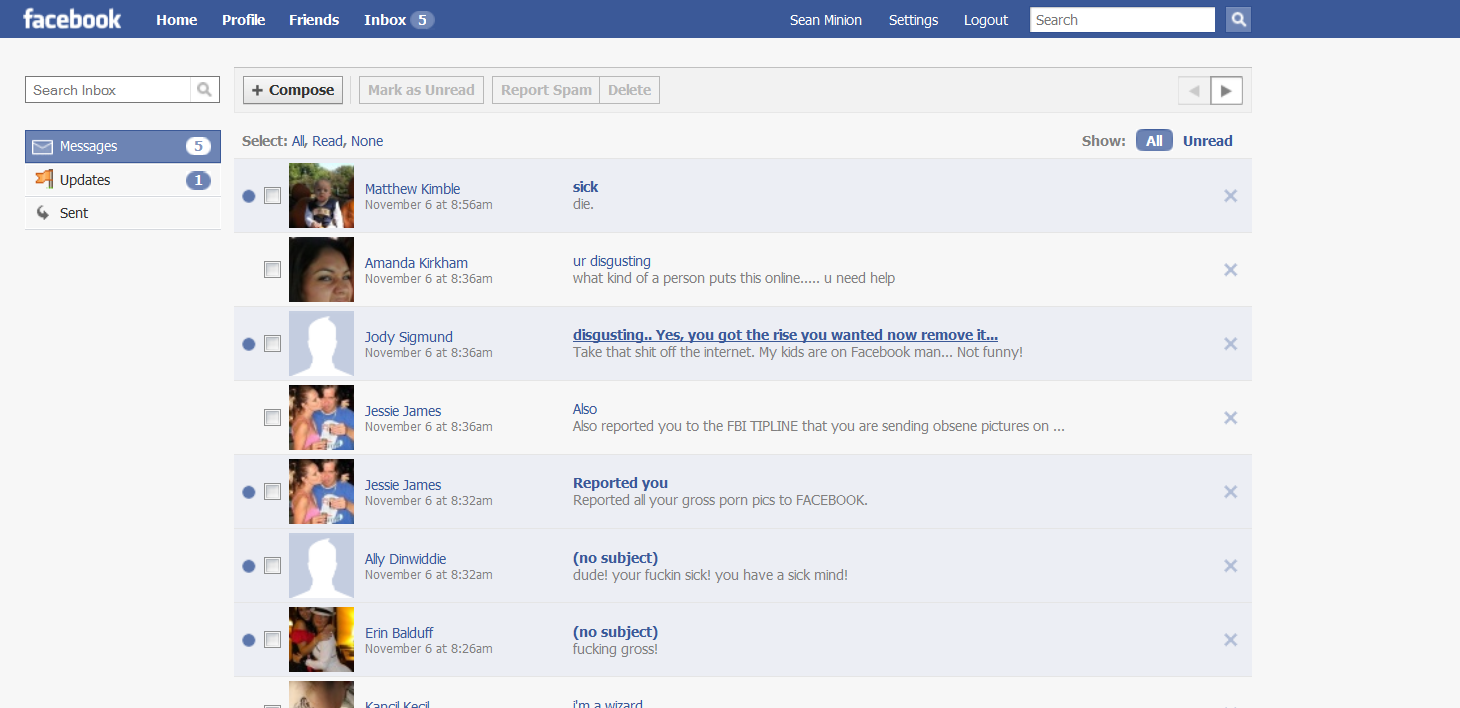The image size is (1460, 708).
Task: Click the toolbar Delete button
Action: tap(630, 90)
